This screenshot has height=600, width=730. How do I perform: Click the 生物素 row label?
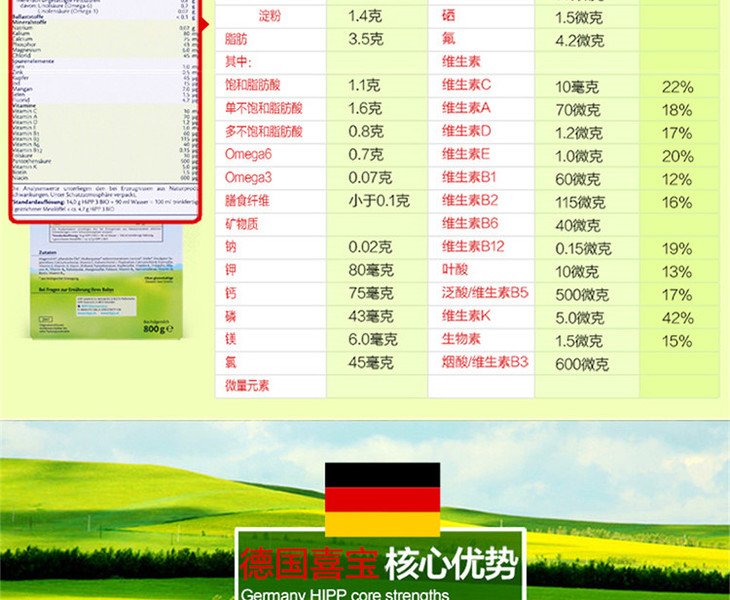click(x=461, y=340)
